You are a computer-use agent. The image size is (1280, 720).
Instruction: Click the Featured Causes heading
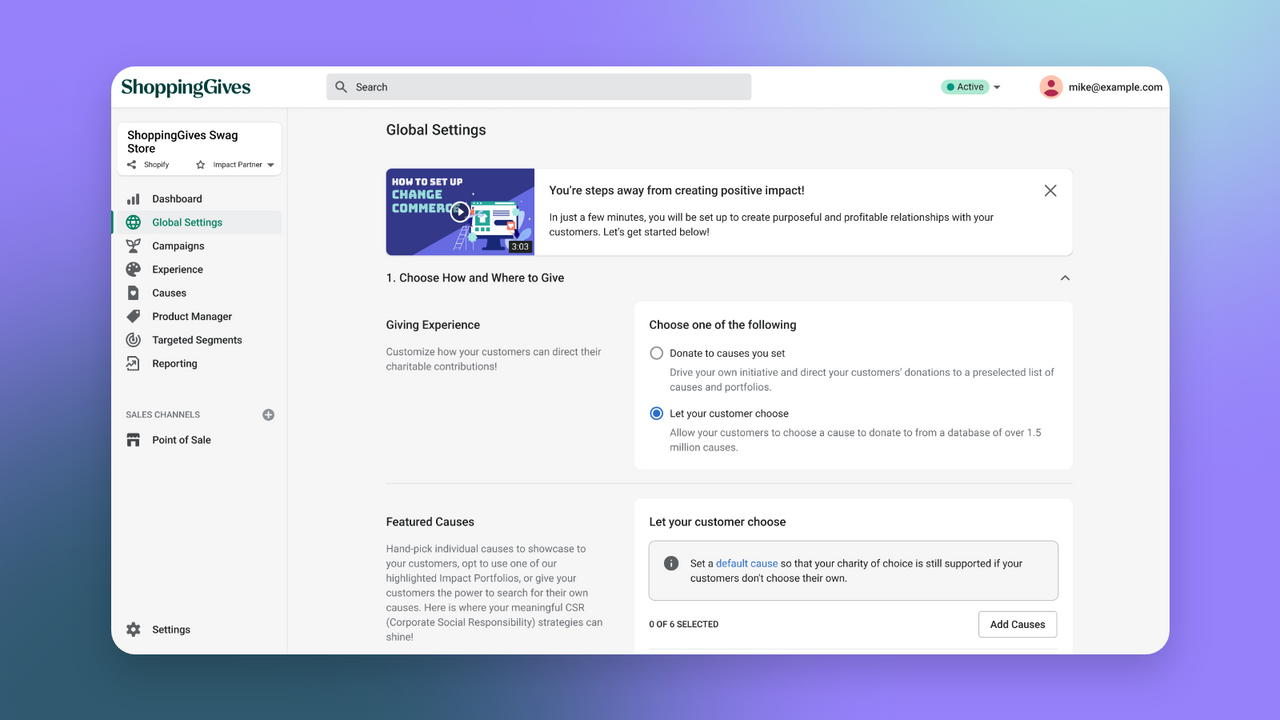pyautogui.click(x=430, y=522)
